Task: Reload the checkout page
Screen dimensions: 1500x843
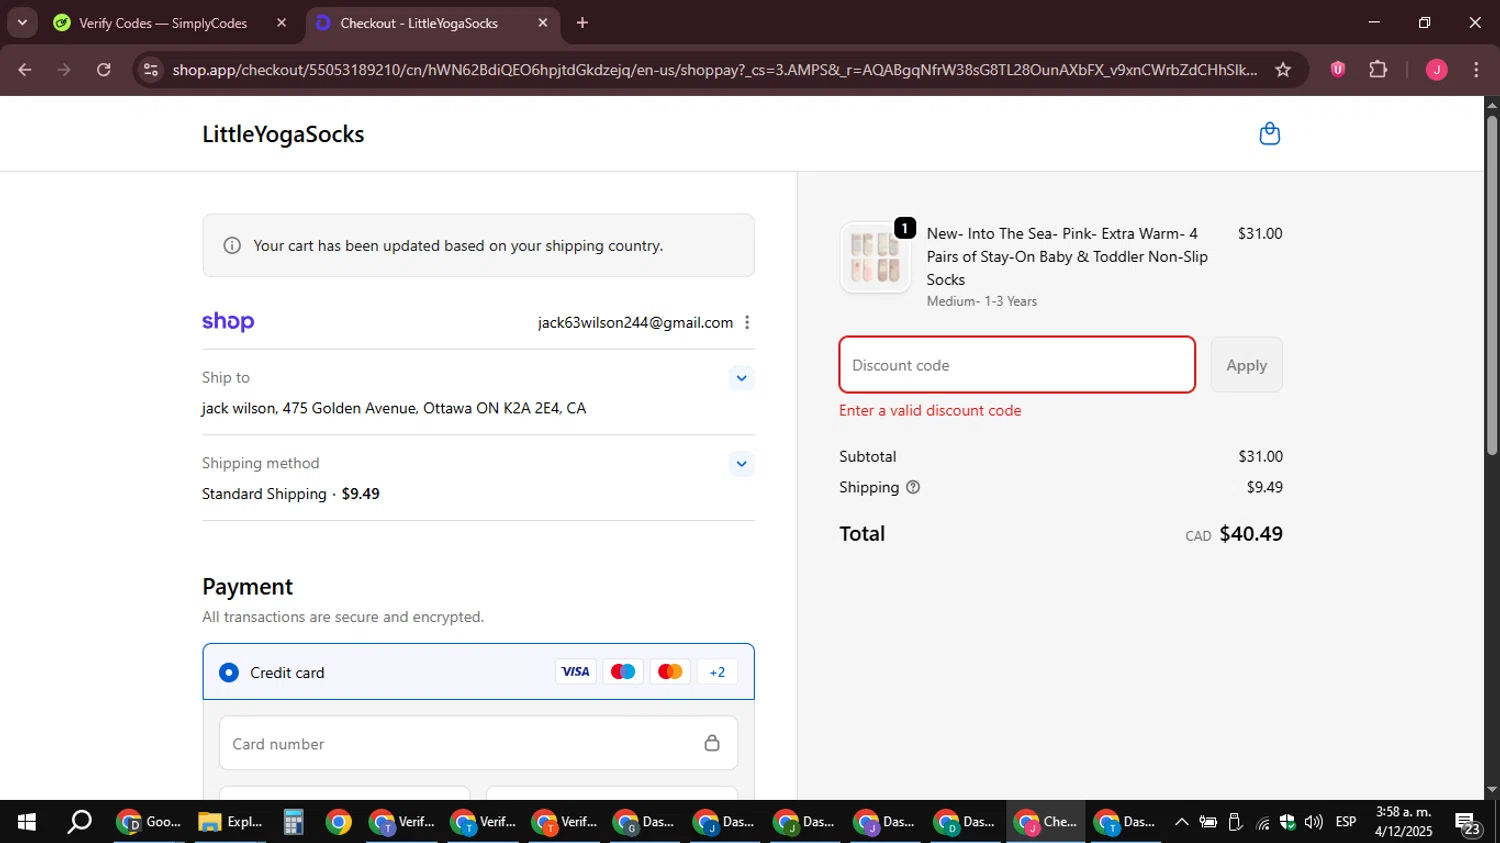Action: 104,69
